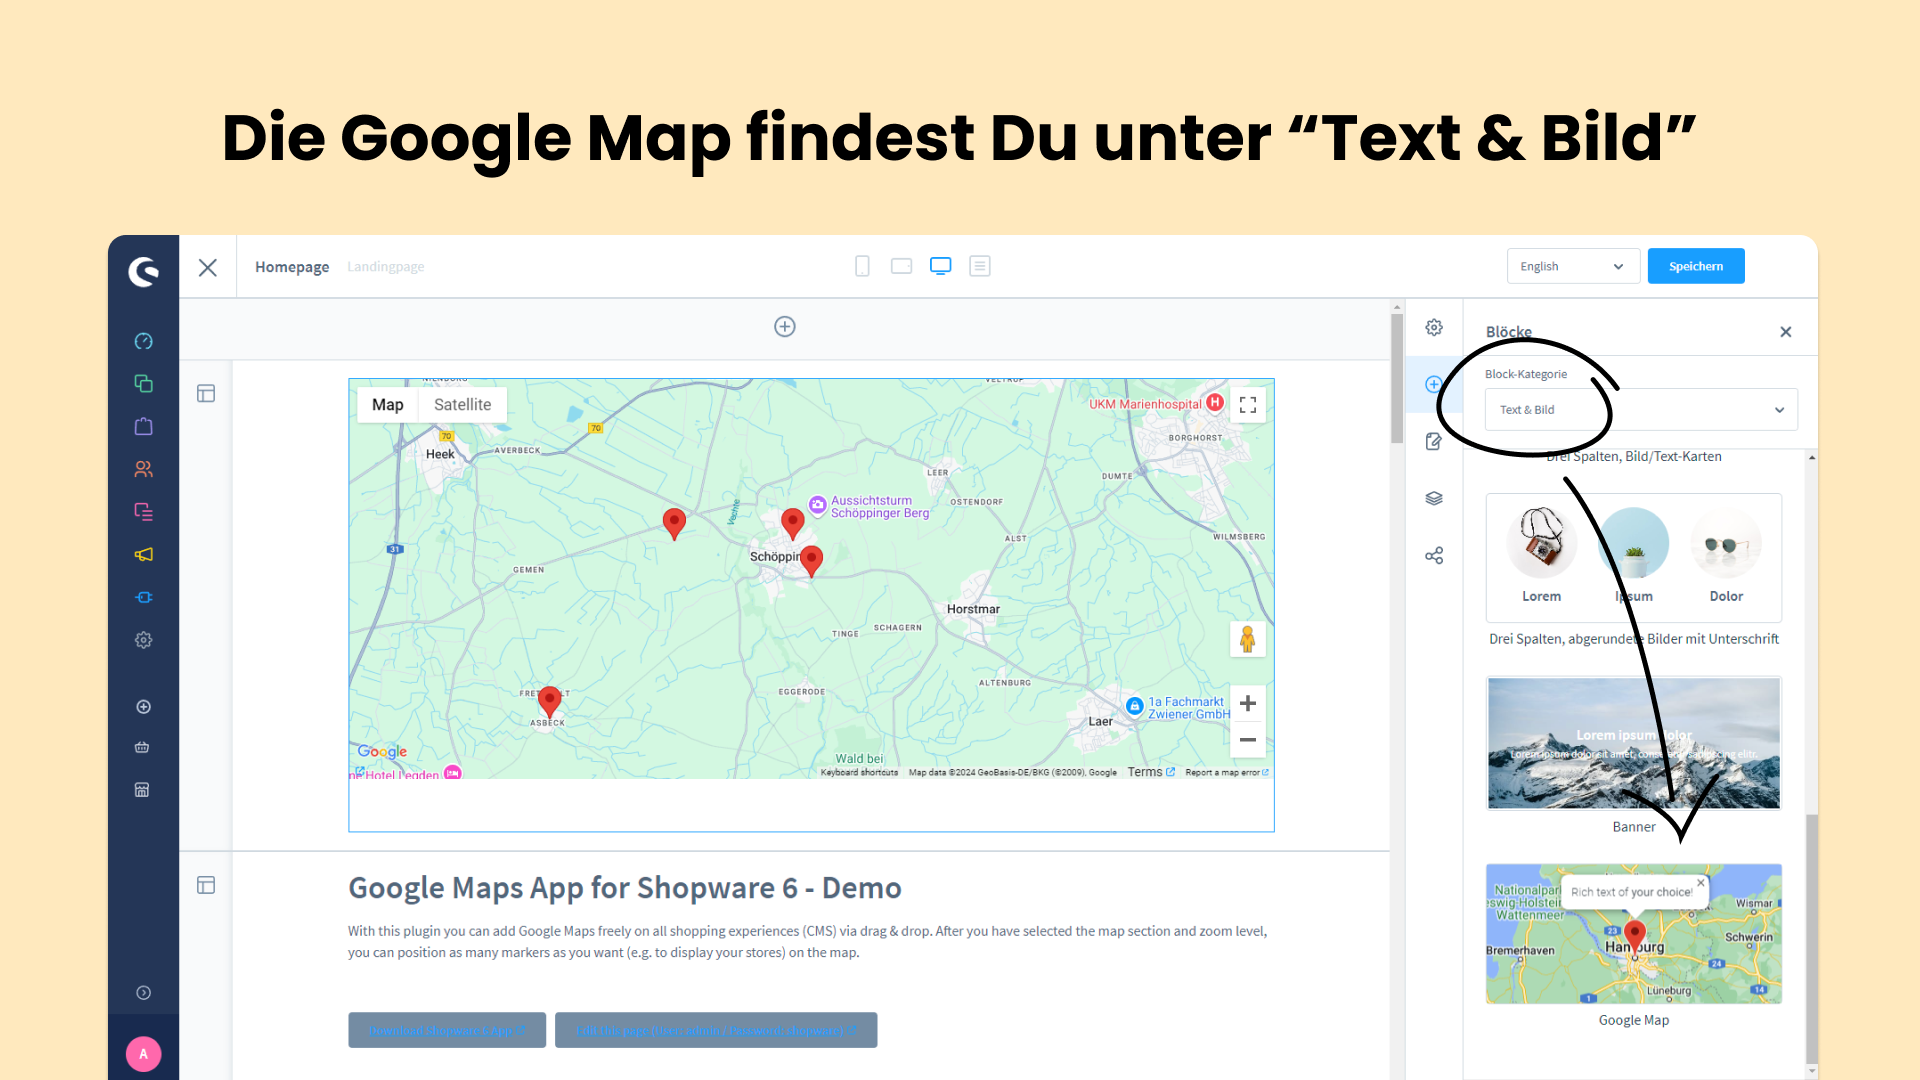This screenshot has height=1080, width=1920.
Task: Switch map to Map view
Action: pyautogui.click(x=387, y=405)
